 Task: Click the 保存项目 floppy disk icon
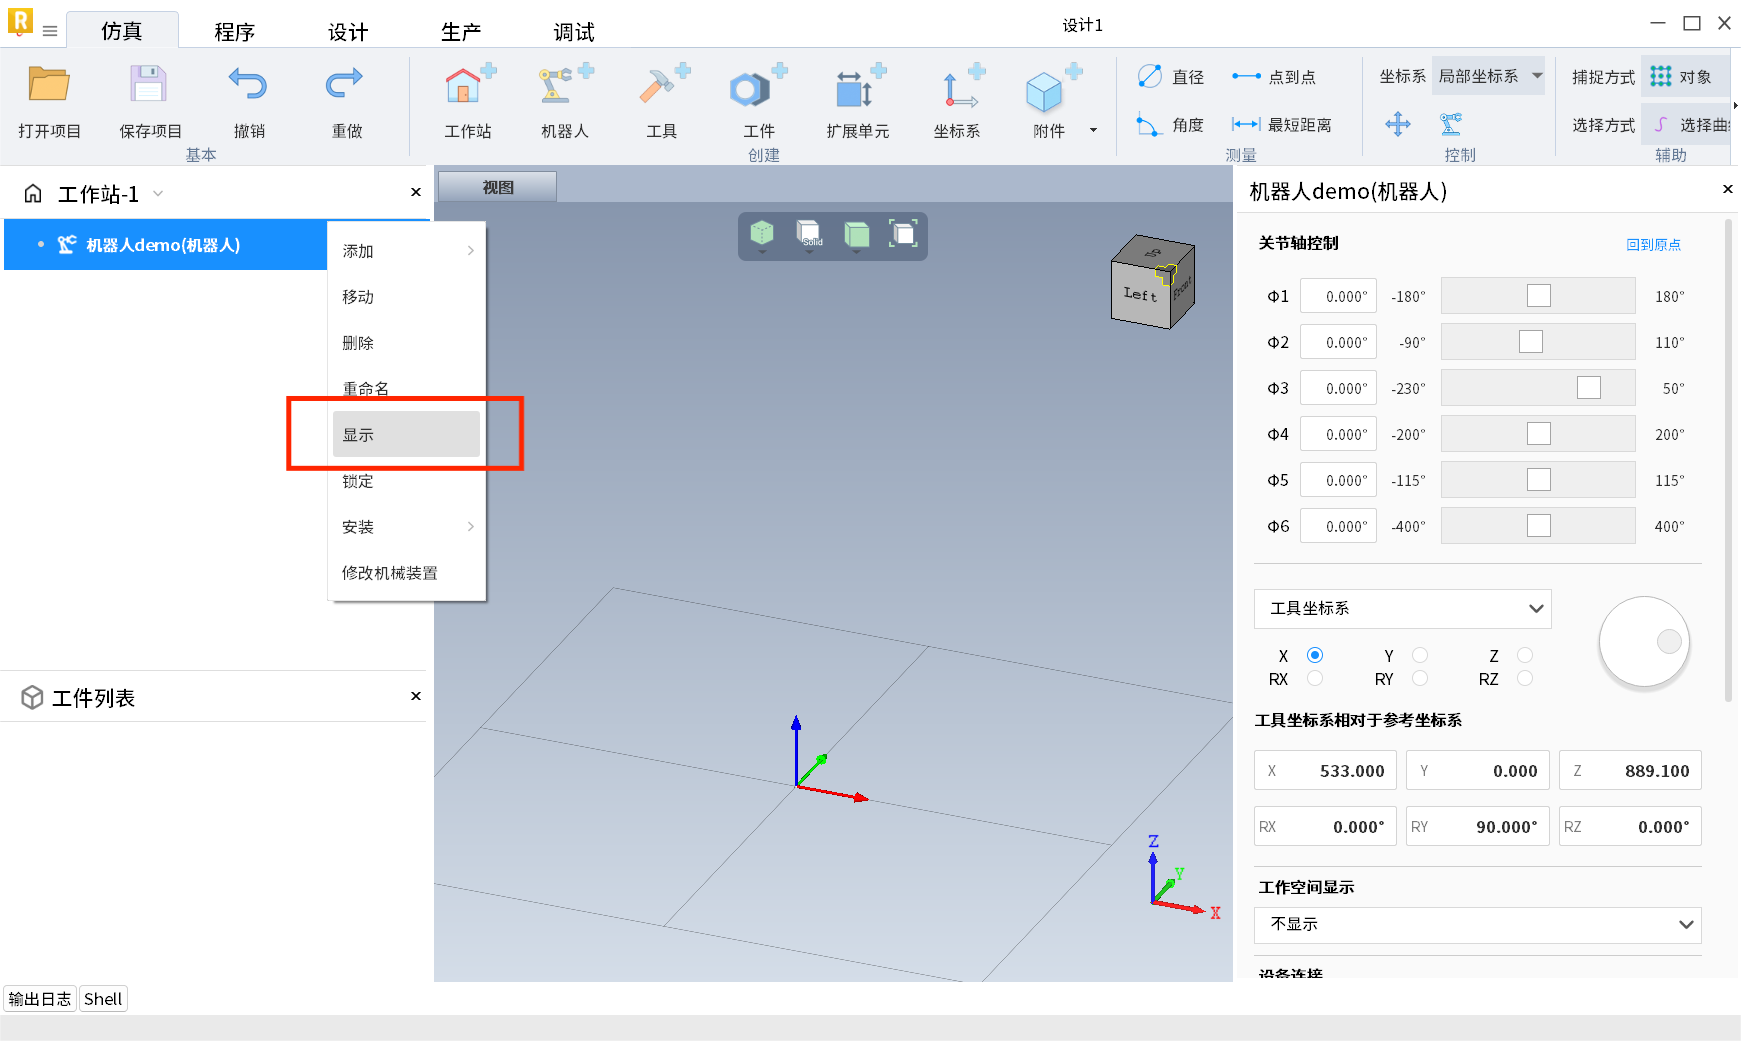pos(148,85)
